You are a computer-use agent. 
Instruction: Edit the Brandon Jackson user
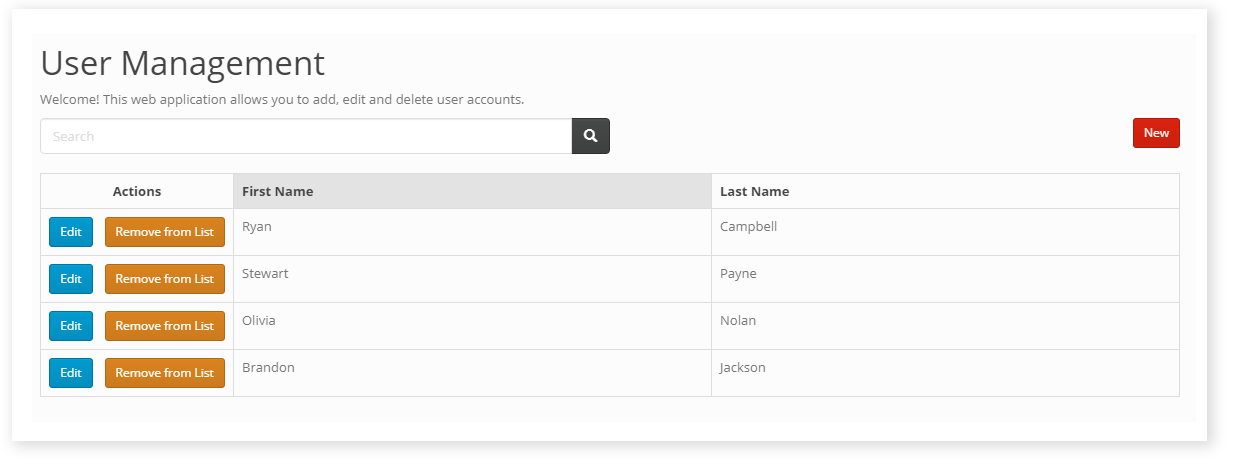click(71, 373)
